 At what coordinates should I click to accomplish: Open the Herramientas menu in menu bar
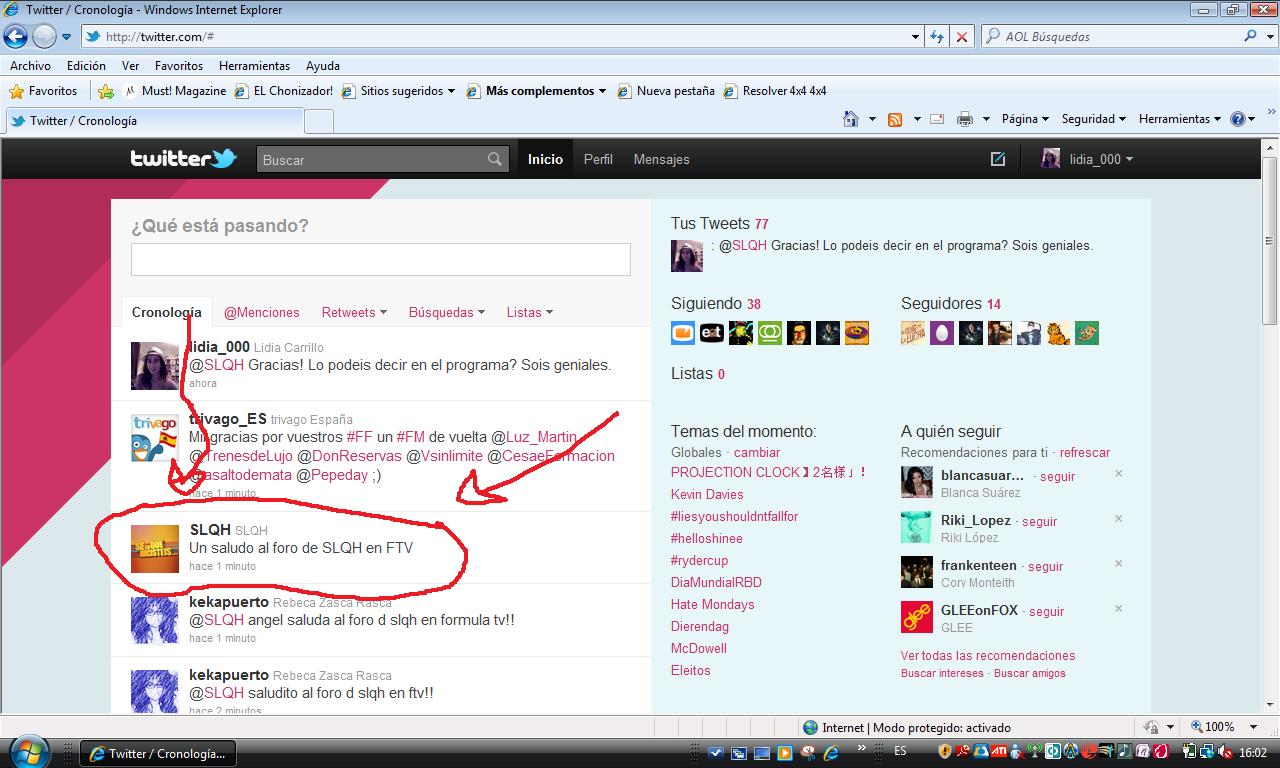pyautogui.click(x=254, y=66)
